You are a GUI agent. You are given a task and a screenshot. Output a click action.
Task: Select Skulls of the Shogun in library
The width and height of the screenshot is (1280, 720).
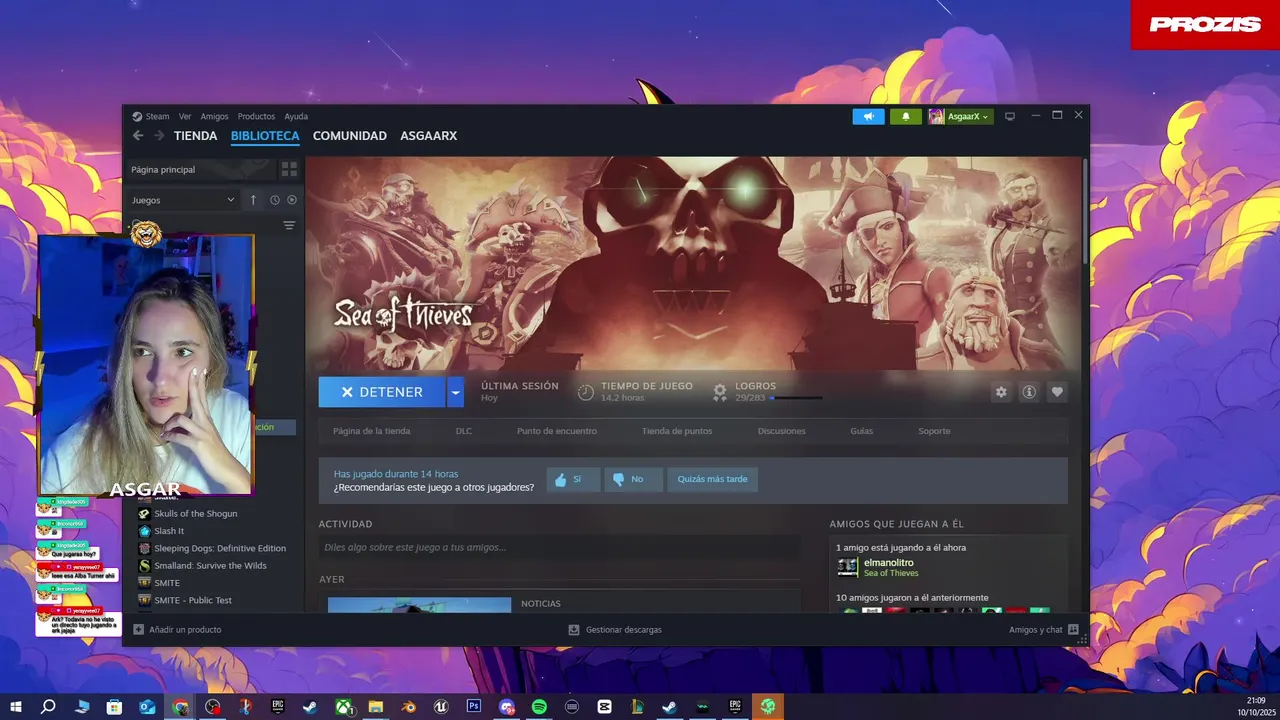[195, 513]
